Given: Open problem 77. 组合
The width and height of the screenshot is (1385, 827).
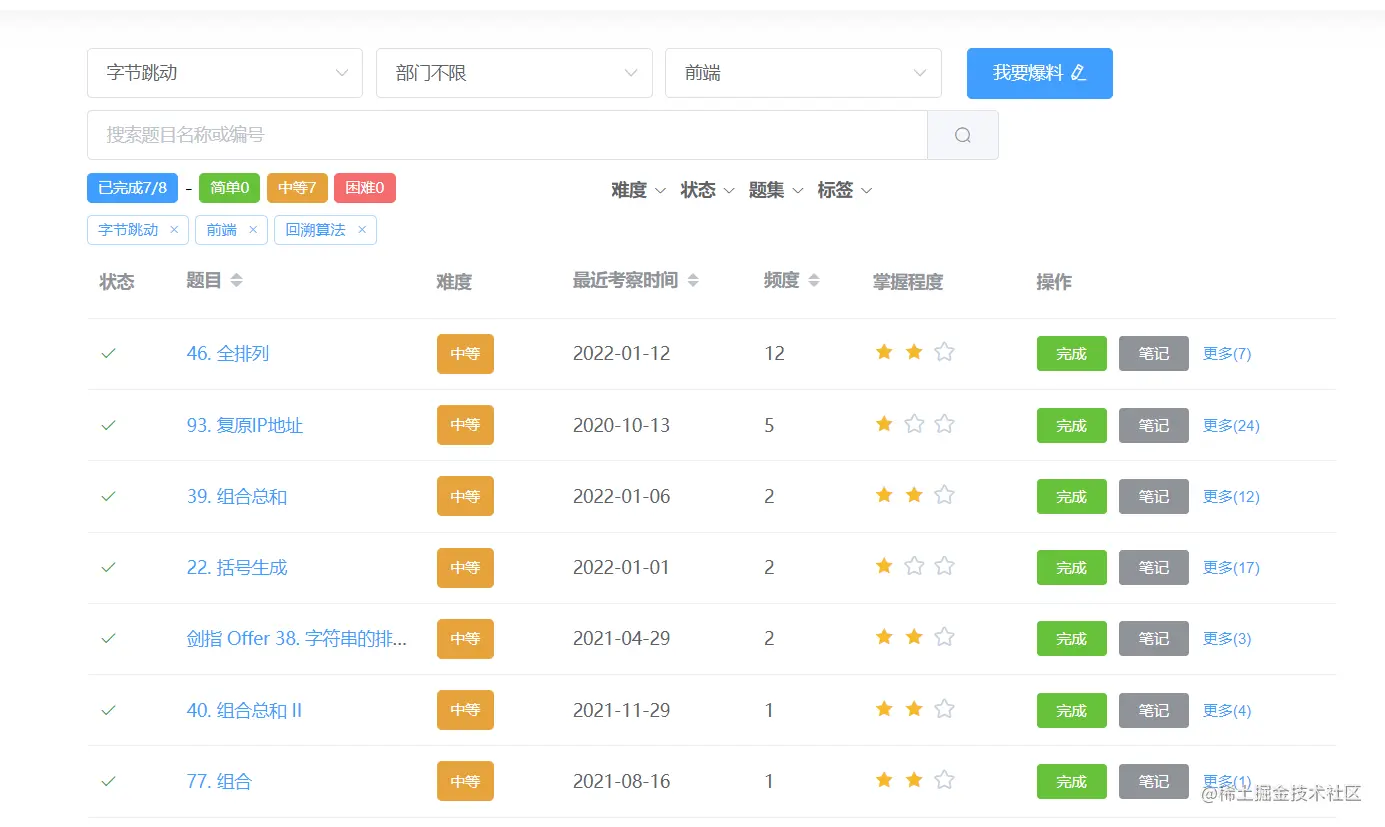Looking at the screenshot, I should click(x=219, y=781).
